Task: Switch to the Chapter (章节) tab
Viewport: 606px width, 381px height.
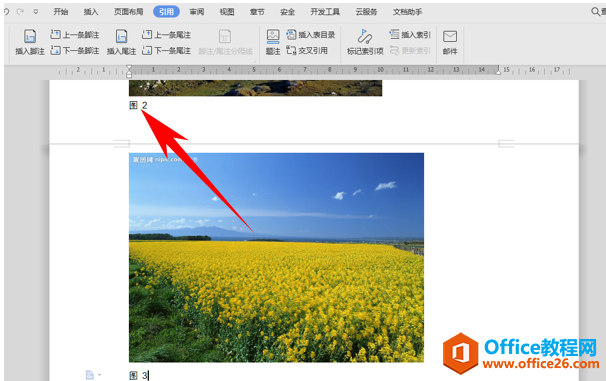Action: pos(257,12)
